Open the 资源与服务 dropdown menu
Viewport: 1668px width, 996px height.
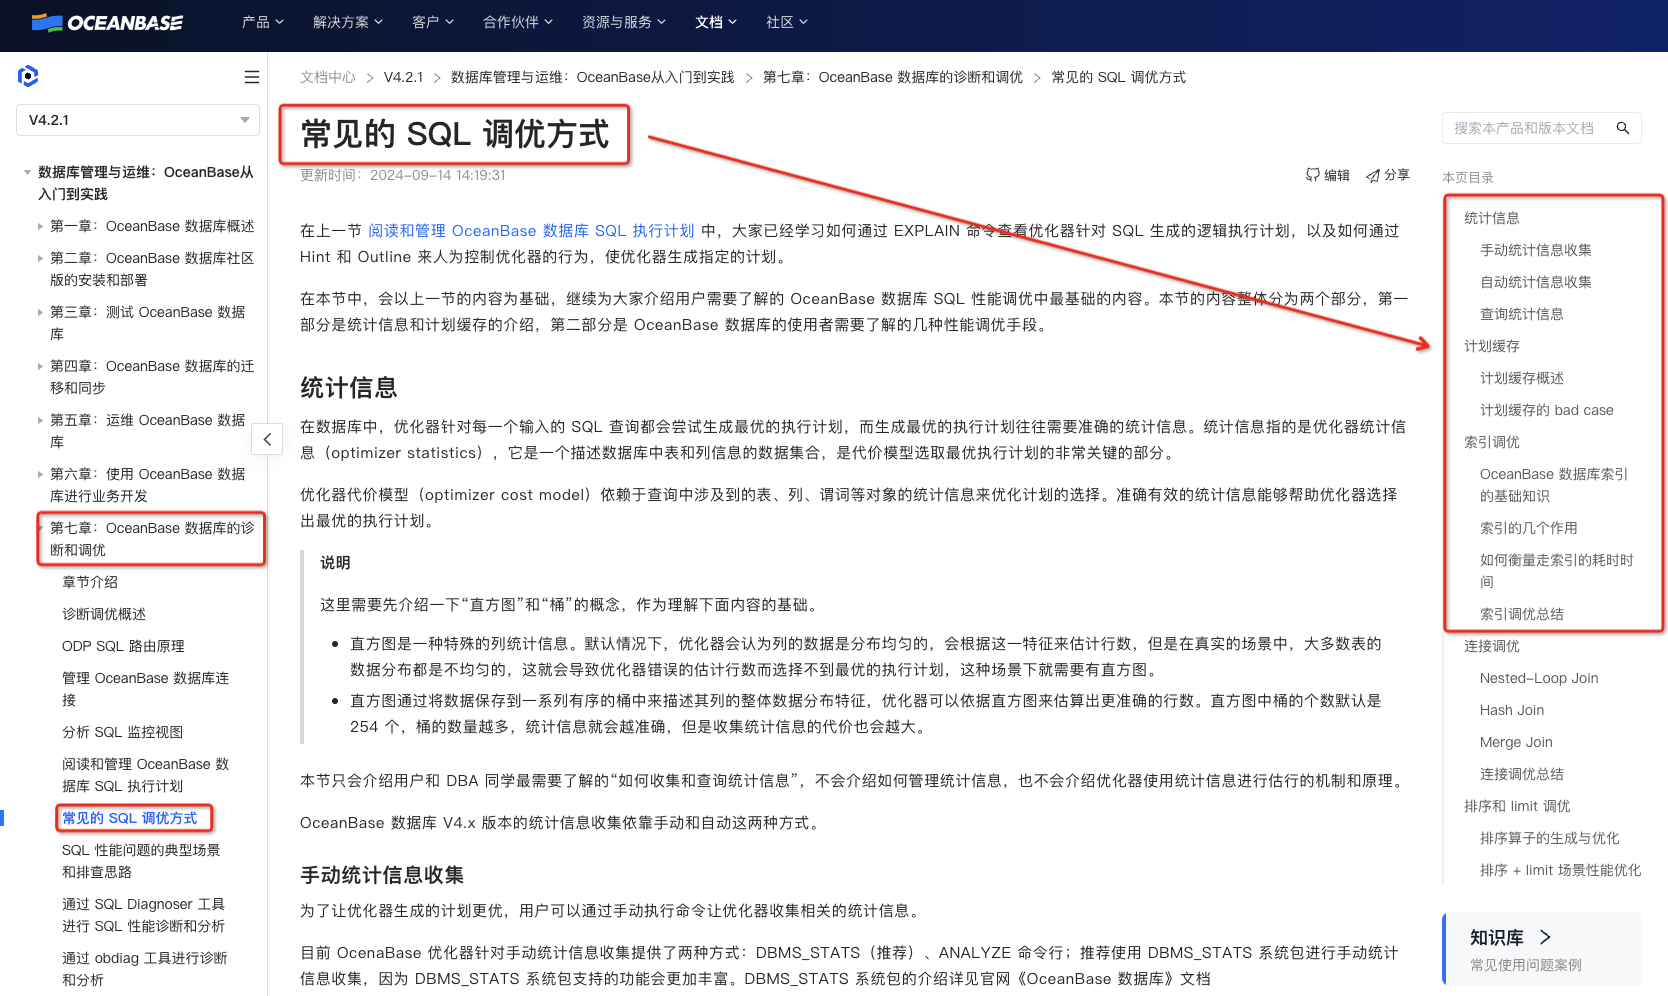pyautogui.click(x=624, y=21)
